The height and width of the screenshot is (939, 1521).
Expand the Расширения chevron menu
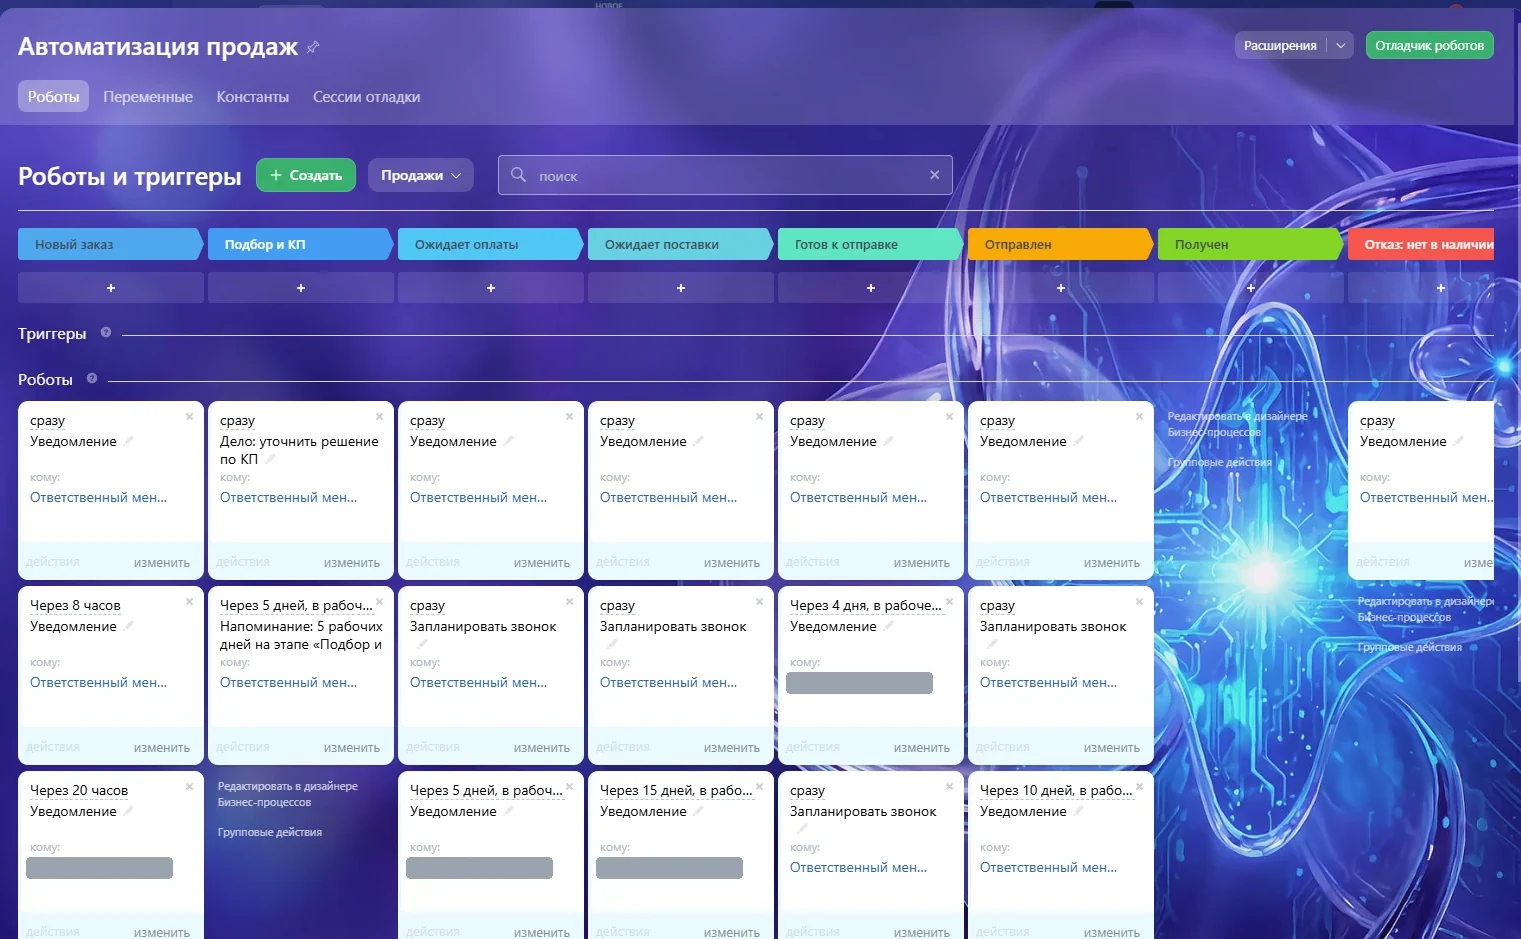(x=1341, y=46)
